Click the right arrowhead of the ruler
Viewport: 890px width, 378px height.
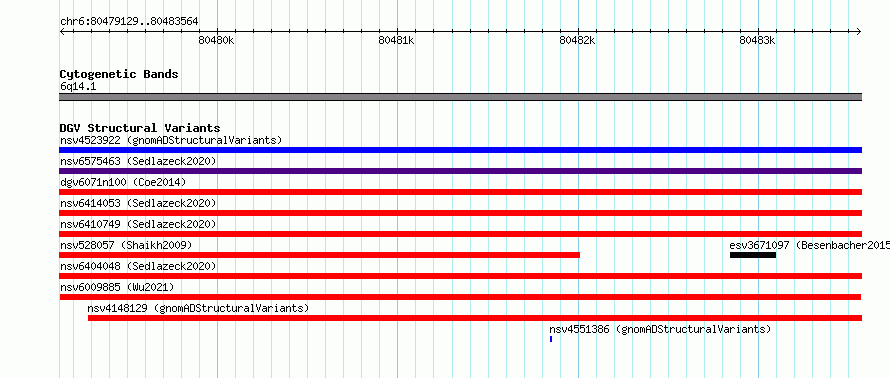tap(859, 31)
